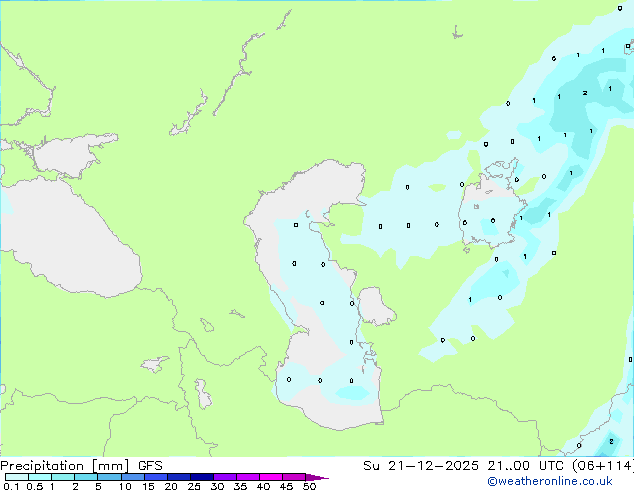Screen dimensions: 634x490
Task: Click the 5–10 mm legend swatch
Action: pyautogui.click(x=109, y=477)
